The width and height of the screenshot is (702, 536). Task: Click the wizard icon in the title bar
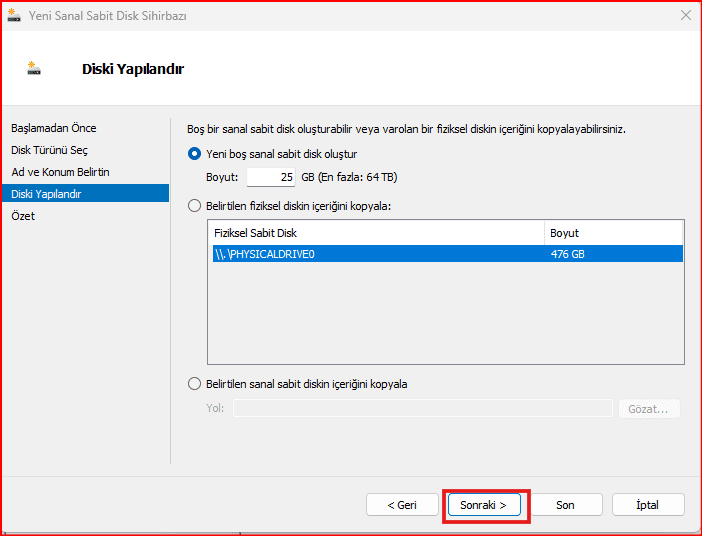[x=14, y=16]
